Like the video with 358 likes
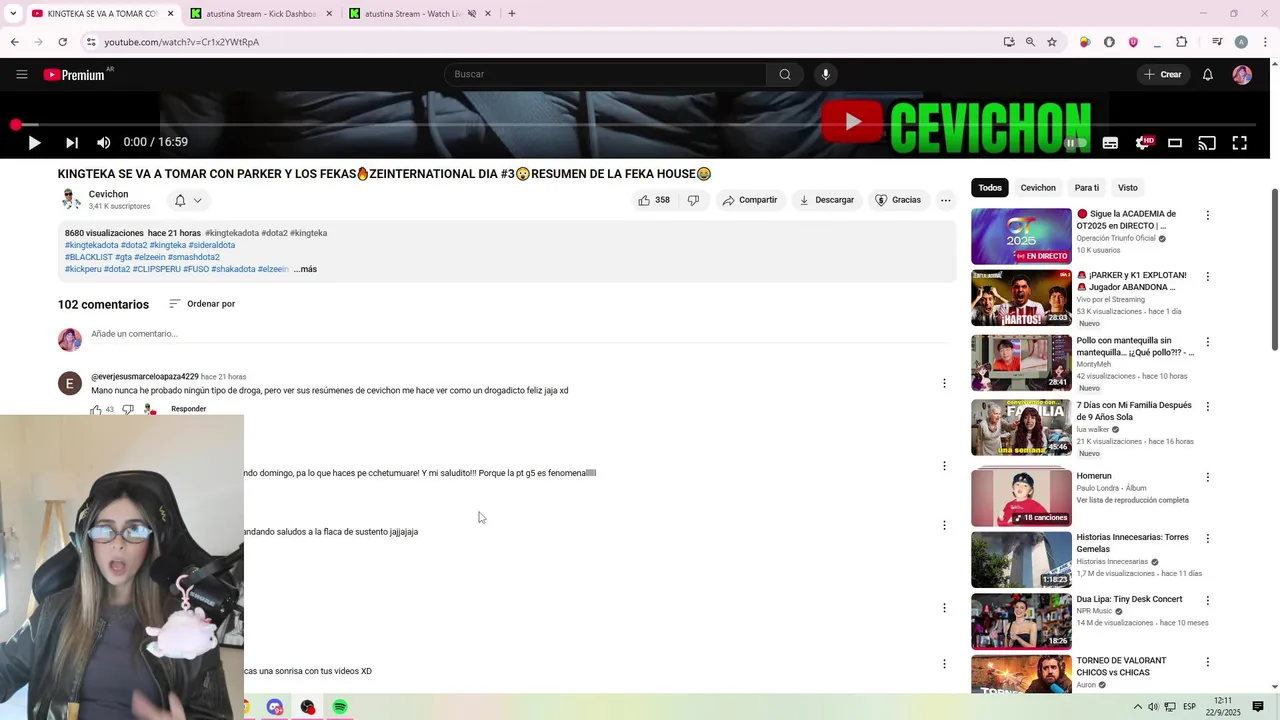Image resolution: width=1280 pixels, height=720 pixels. 654,200
